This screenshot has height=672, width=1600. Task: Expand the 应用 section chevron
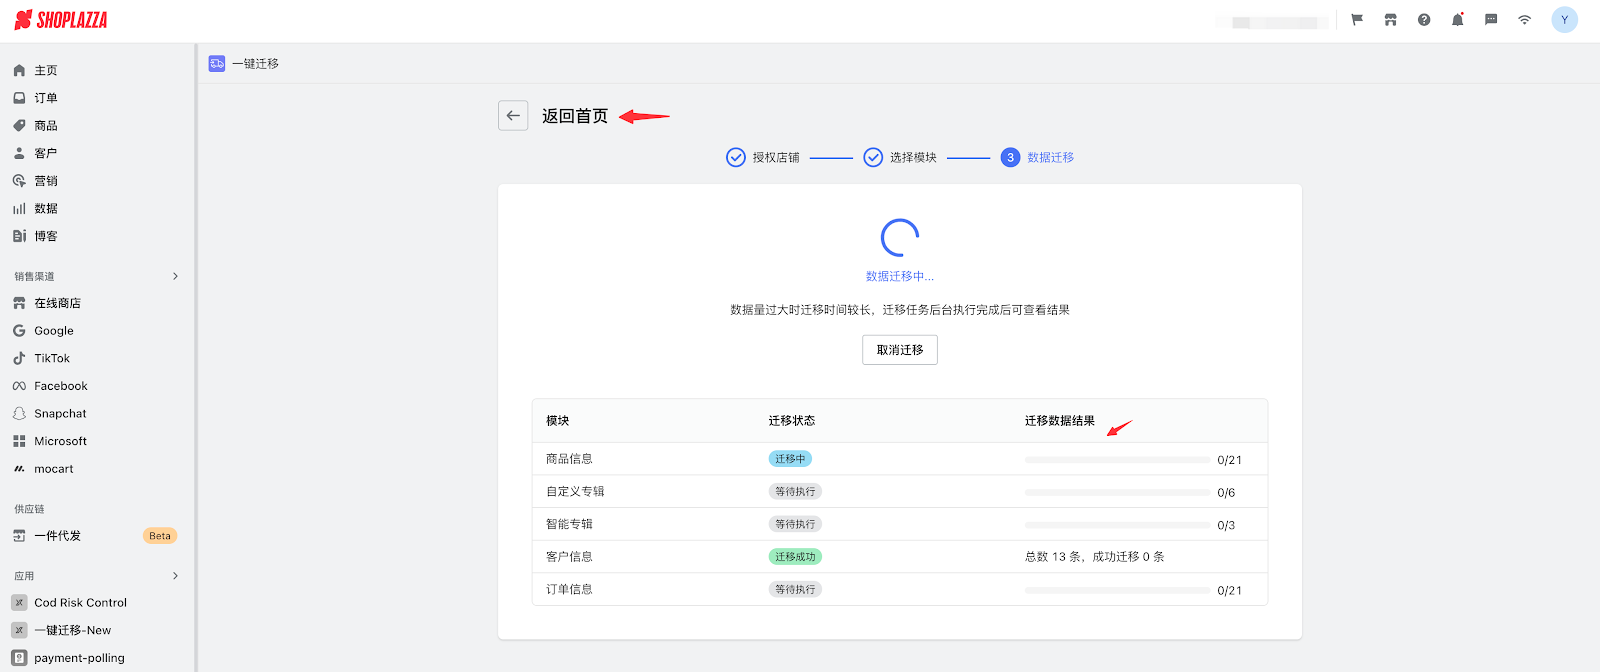175,576
